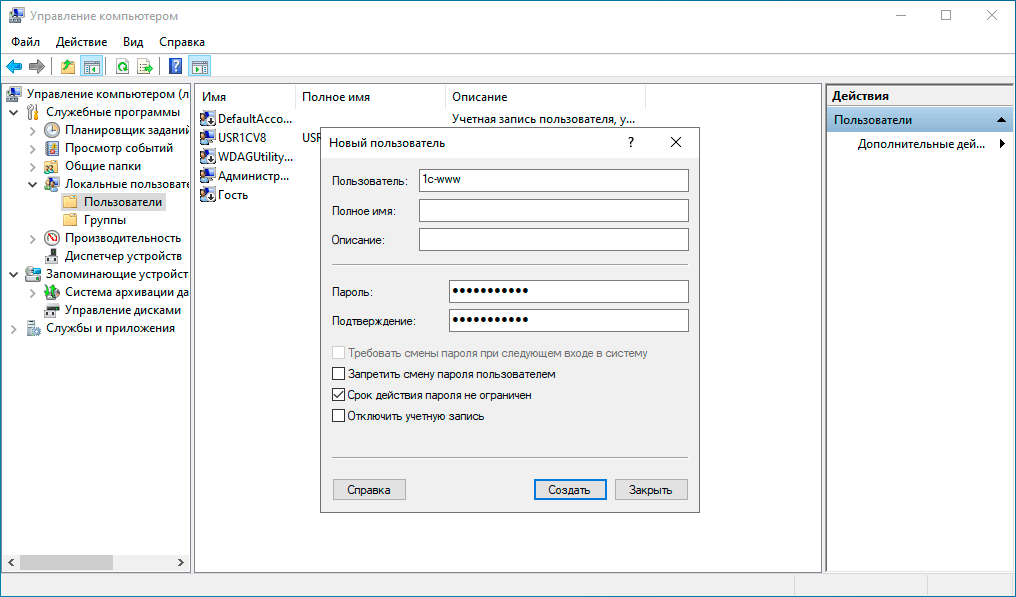The image size is (1016, 597).
Task: Click the Описание input field
Action: [x=553, y=239]
